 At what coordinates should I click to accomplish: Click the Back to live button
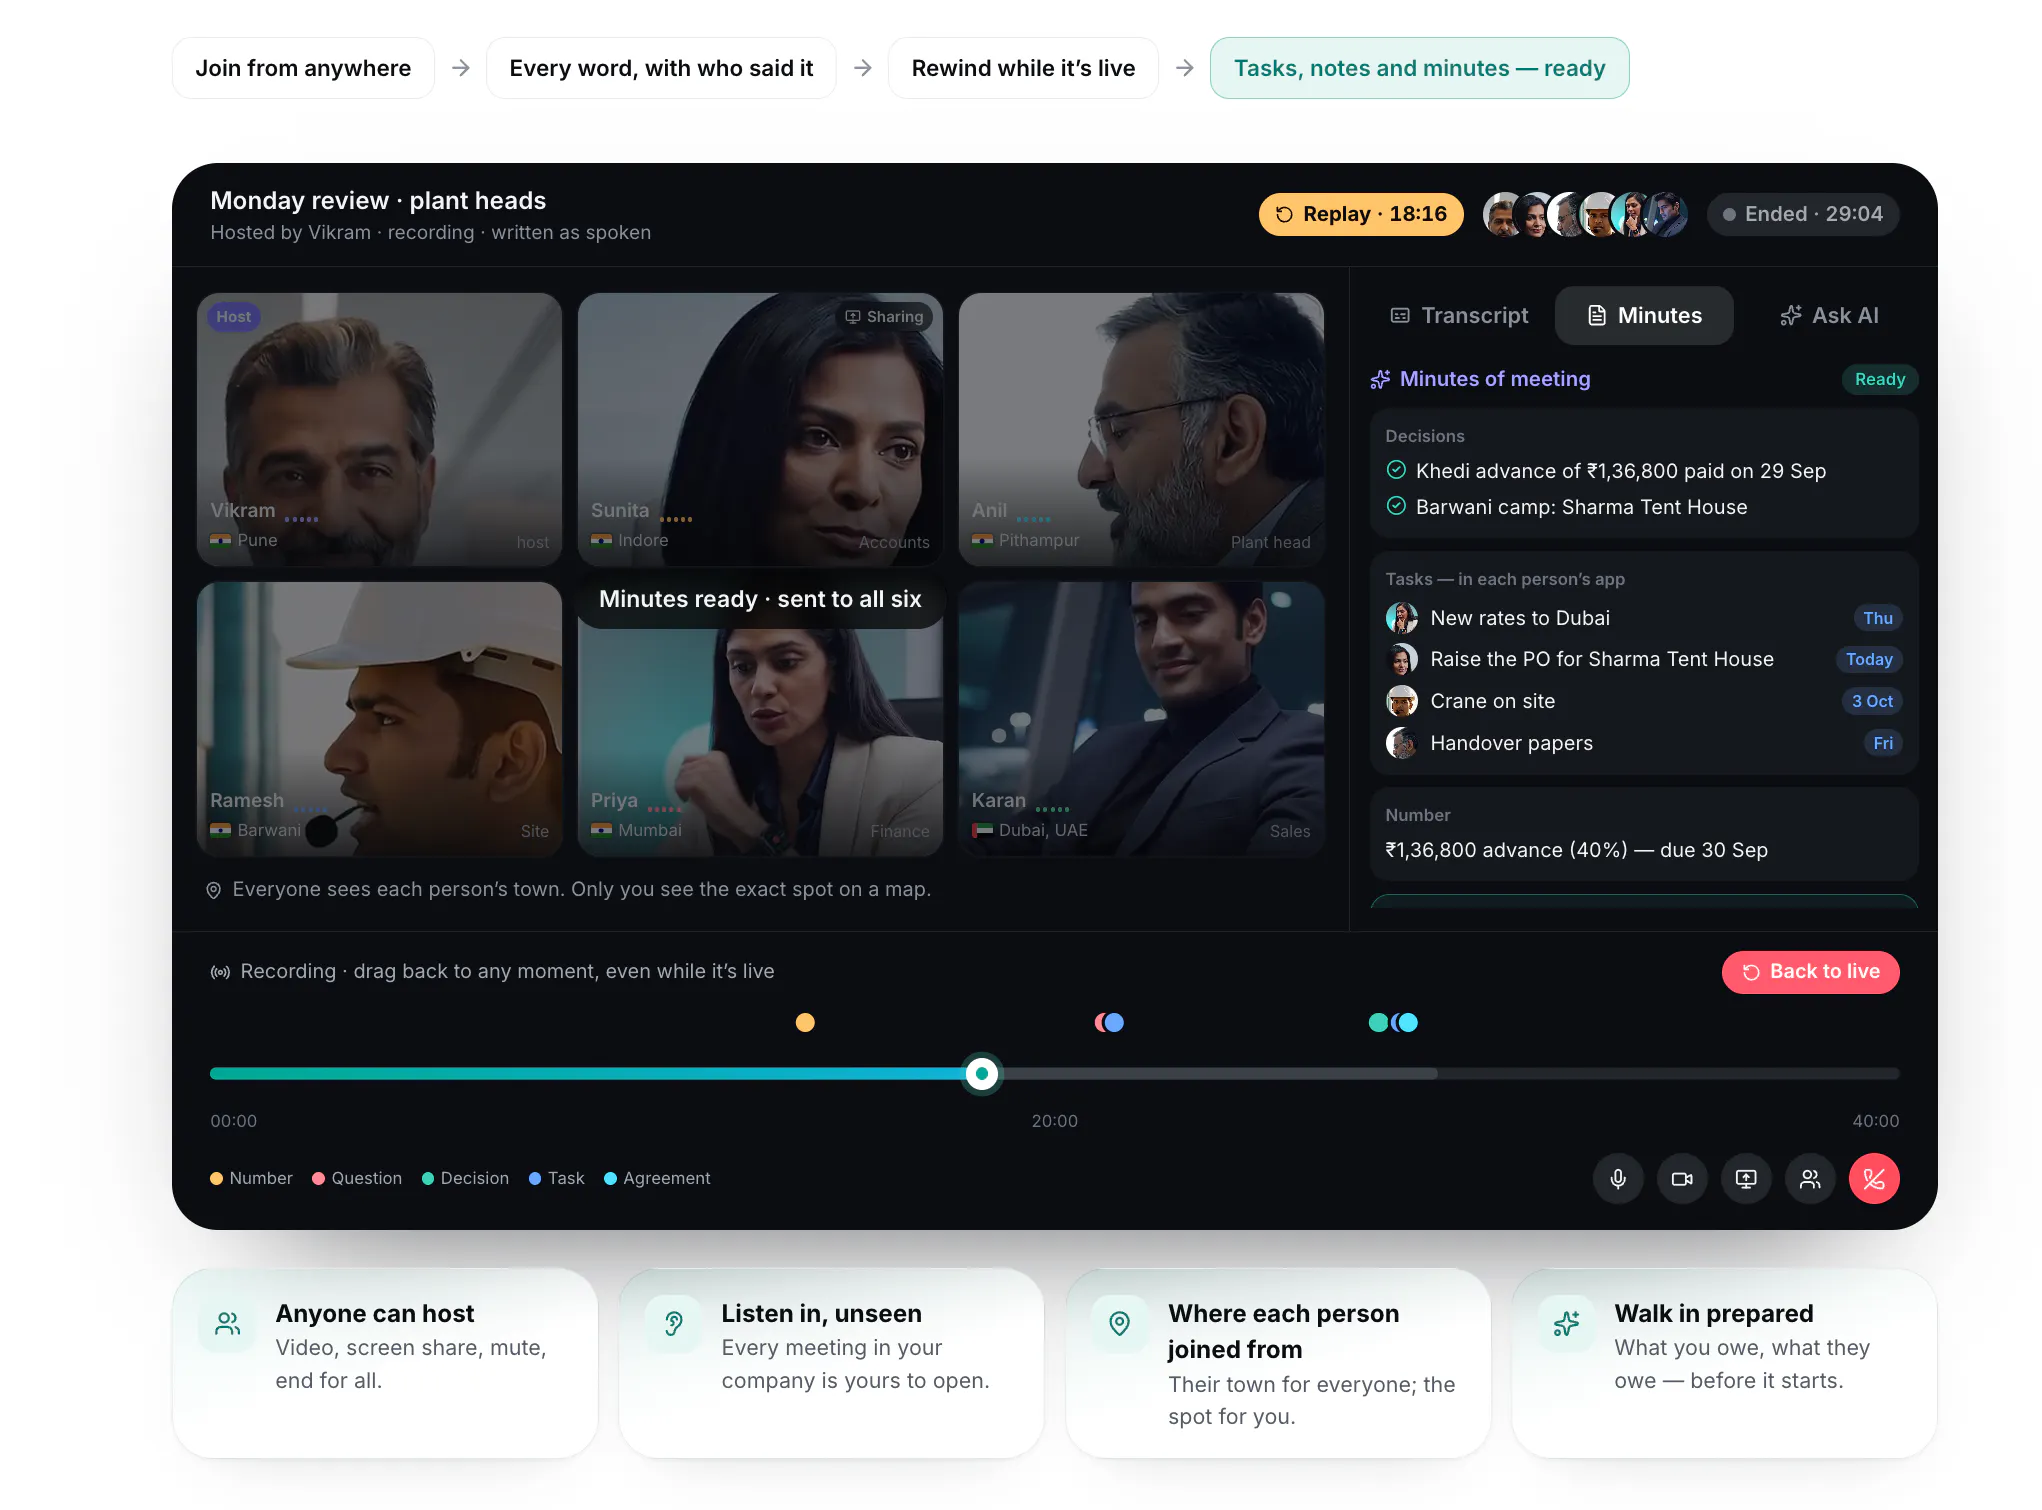click(1810, 972)
